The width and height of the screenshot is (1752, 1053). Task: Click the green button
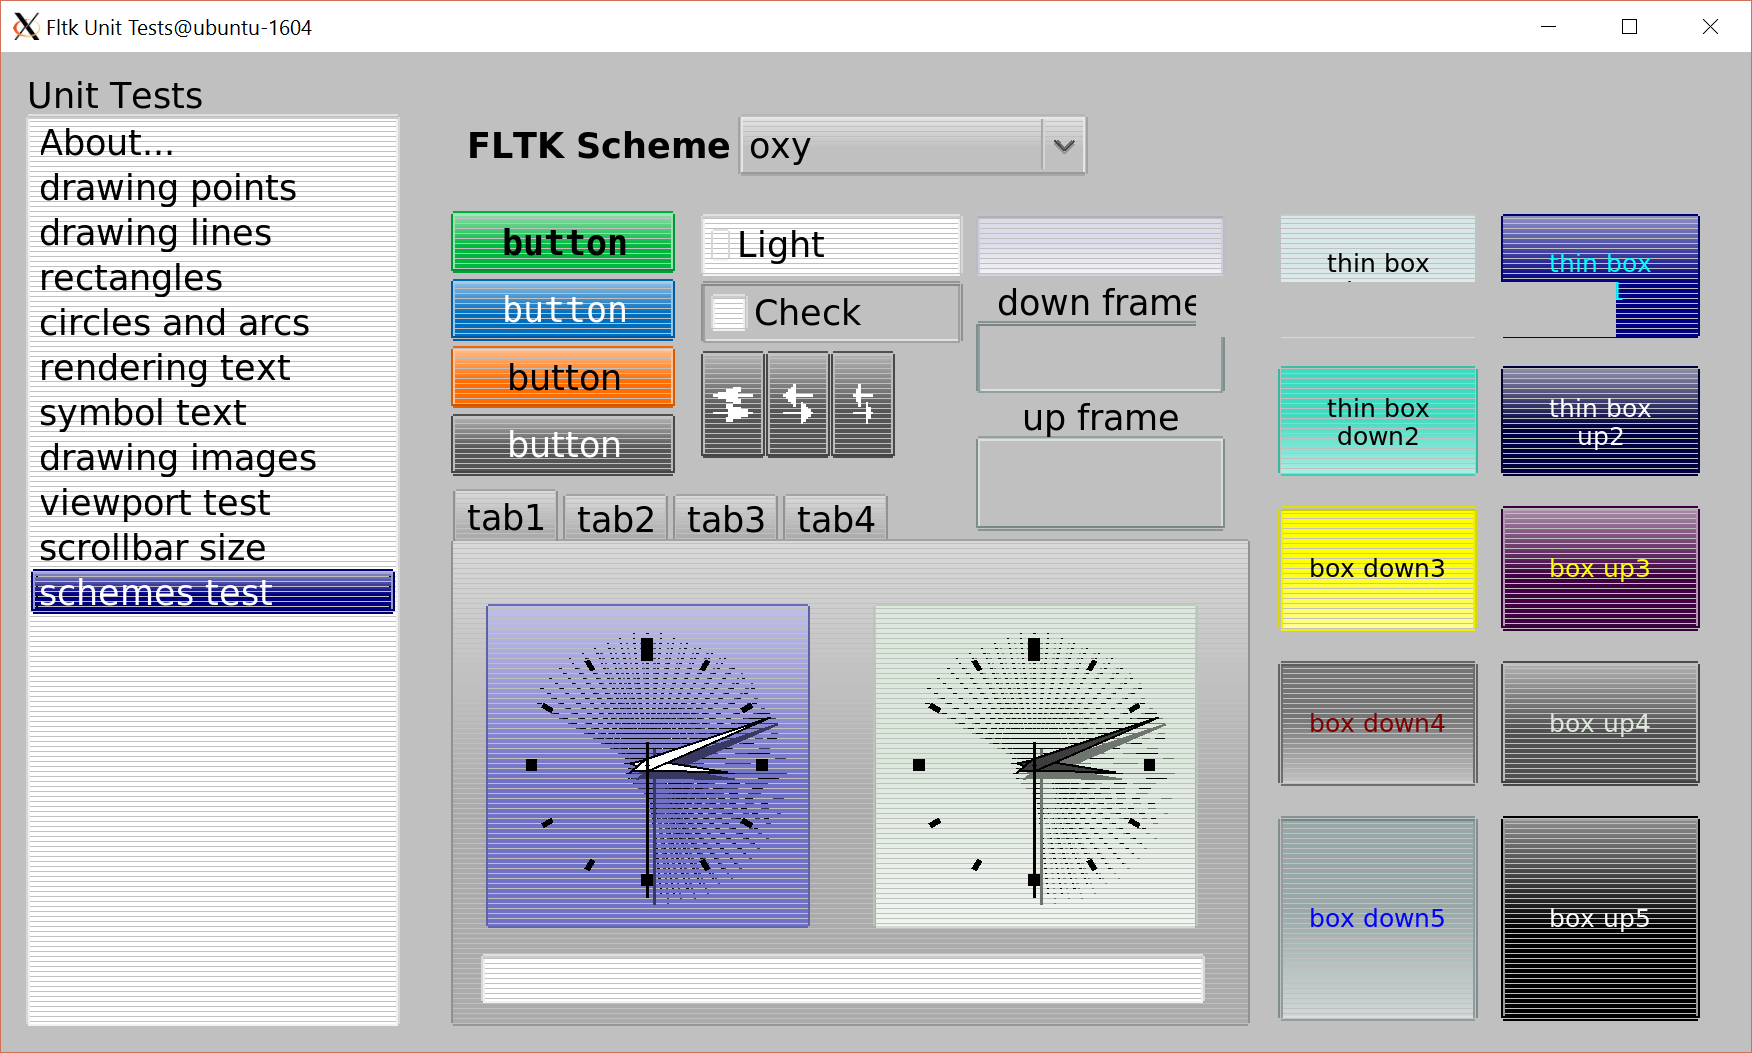tap(563, 242)
